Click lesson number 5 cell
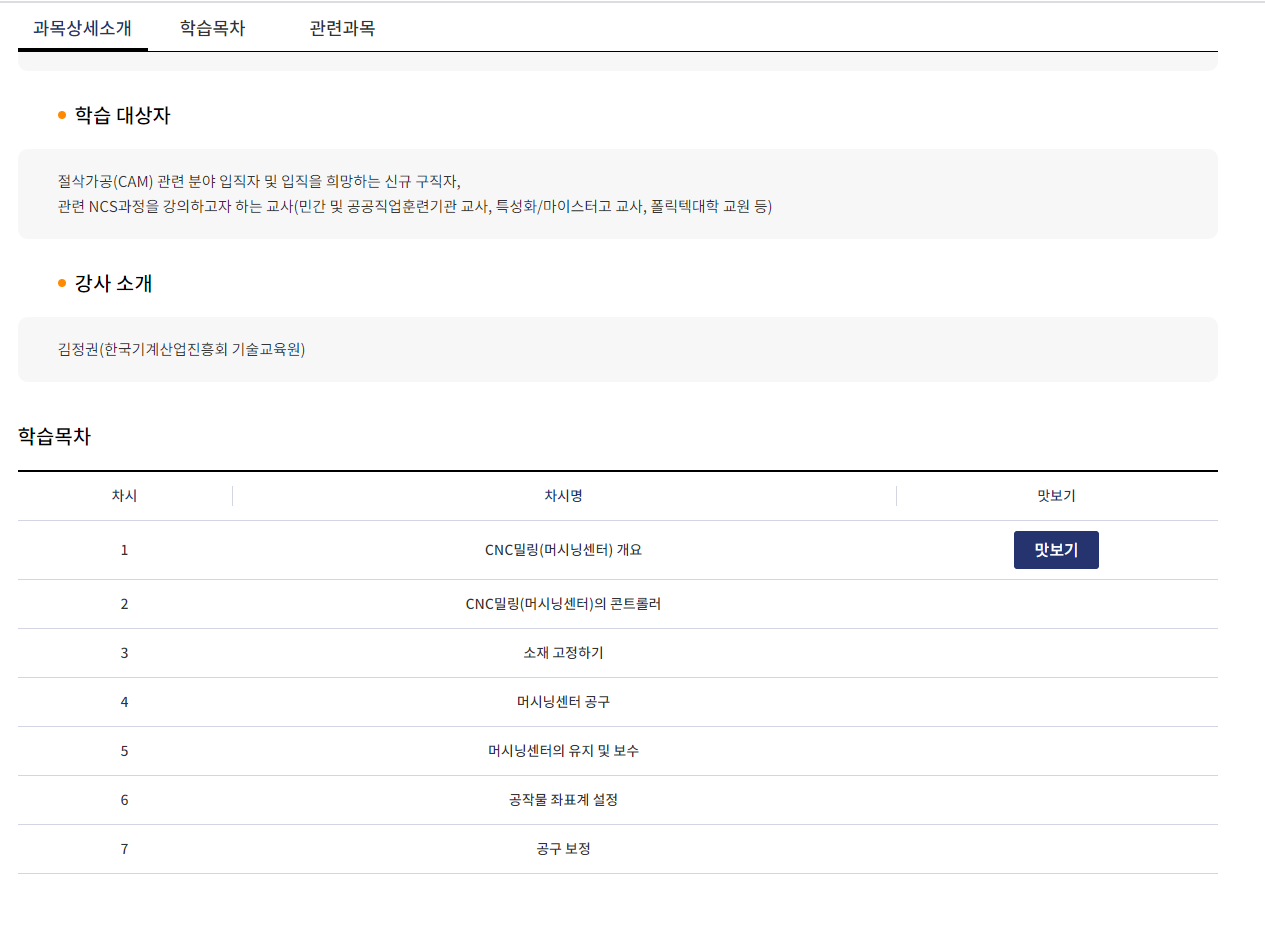The image size is (1265, 928). pyautogui.click(x=124, y=751)
